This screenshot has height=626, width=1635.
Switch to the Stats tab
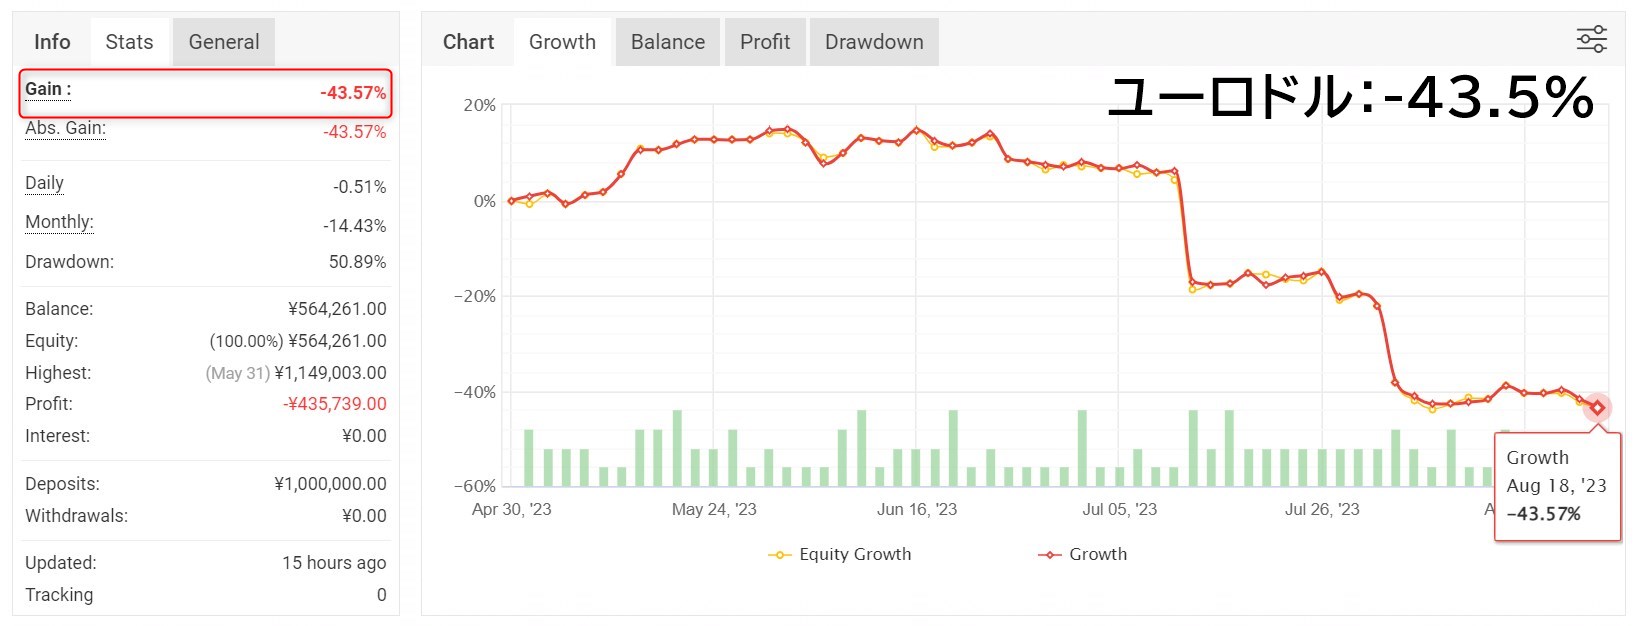pyautogui.click(x=129, y=42)
